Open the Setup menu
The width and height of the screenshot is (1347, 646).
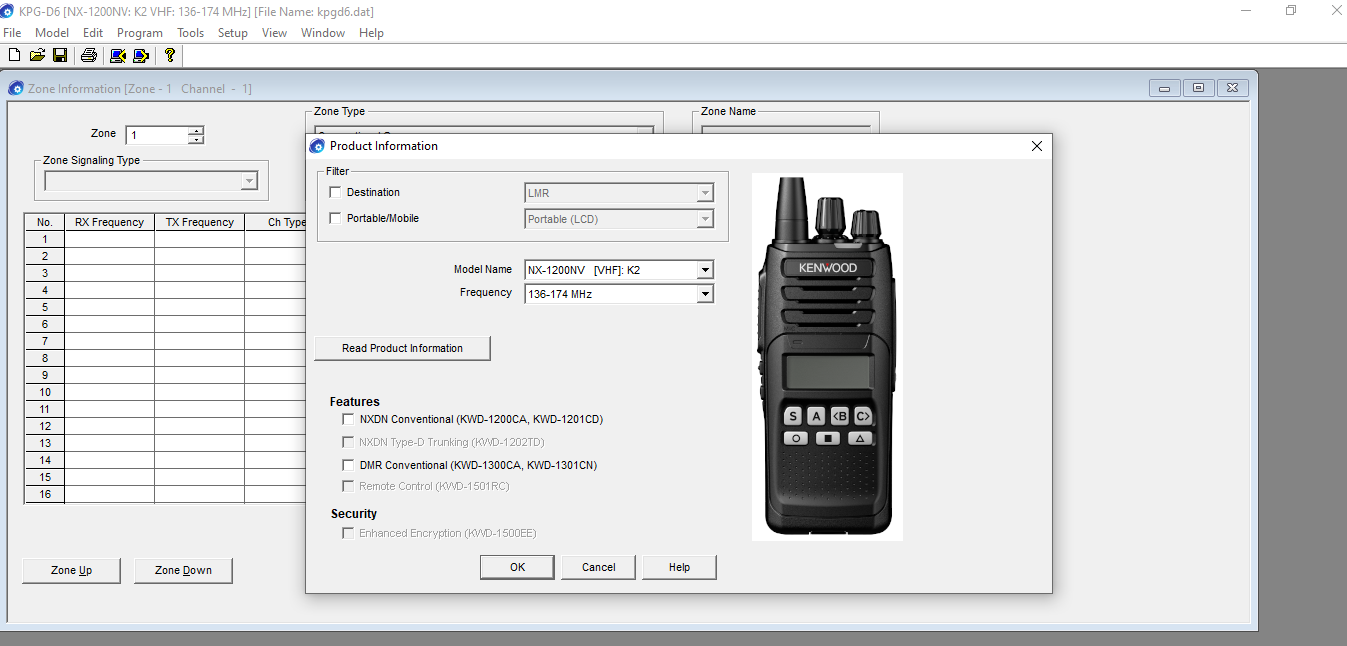click(233, 33)
